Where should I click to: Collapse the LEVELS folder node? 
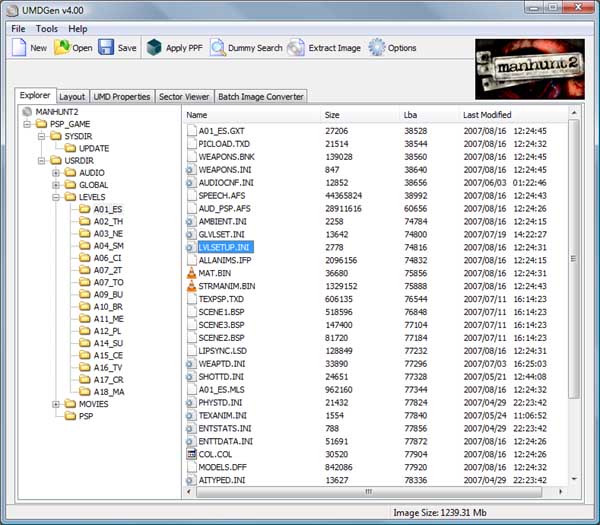pos(56,197)
